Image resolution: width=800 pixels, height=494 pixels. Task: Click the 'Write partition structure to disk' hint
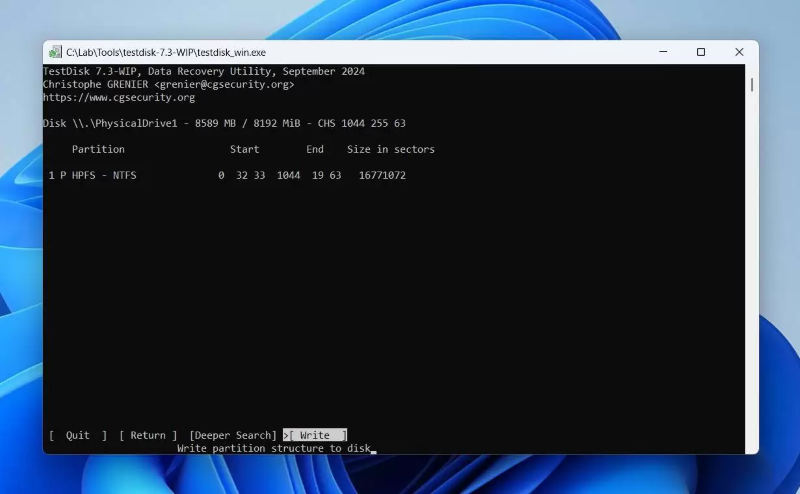tap(273, 449)
